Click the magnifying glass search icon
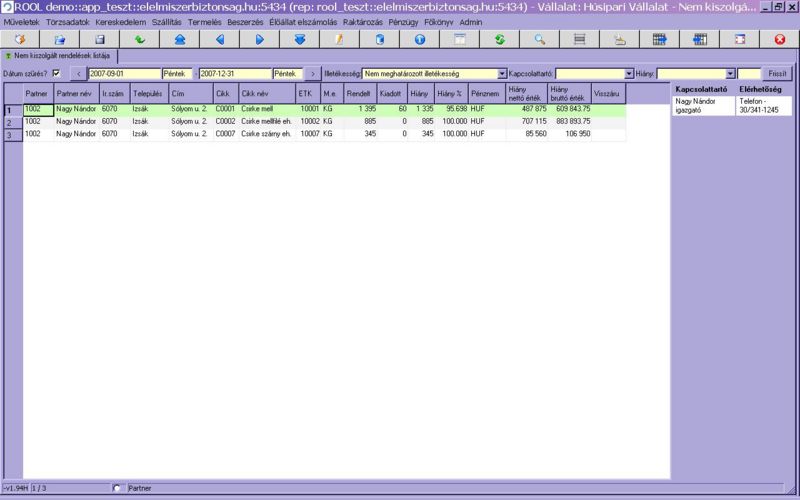Image resolution: width=800 pixels, height=500 pixels. [540, 39]
